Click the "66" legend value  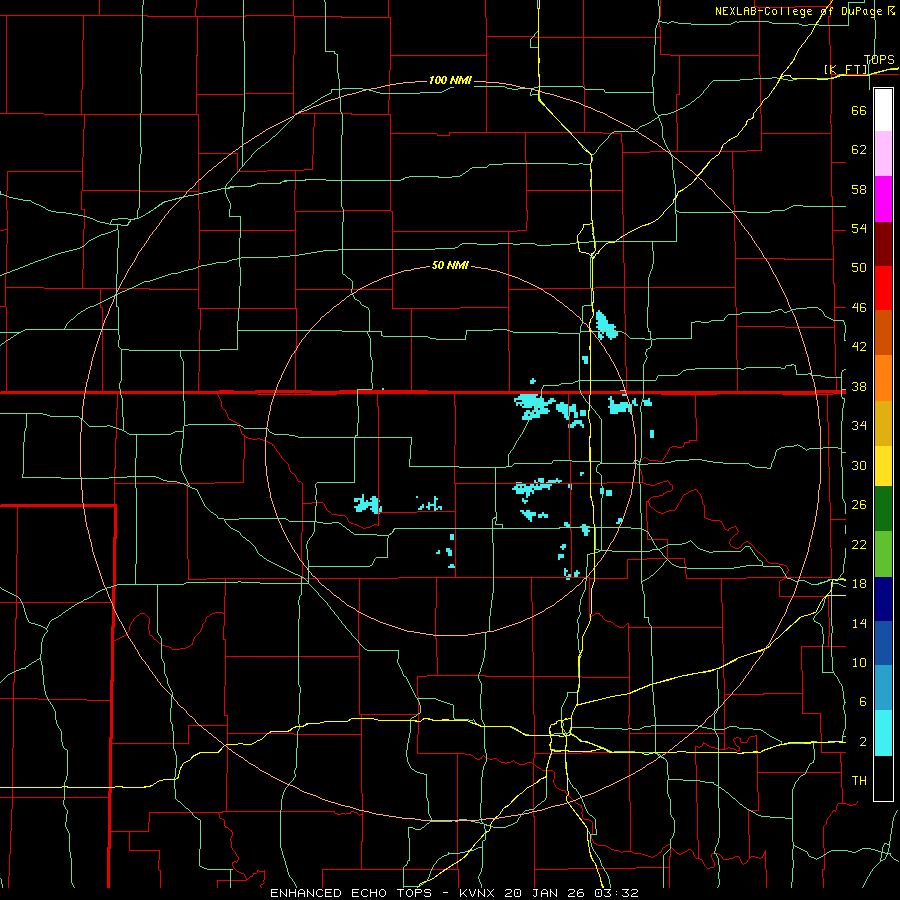859,110
